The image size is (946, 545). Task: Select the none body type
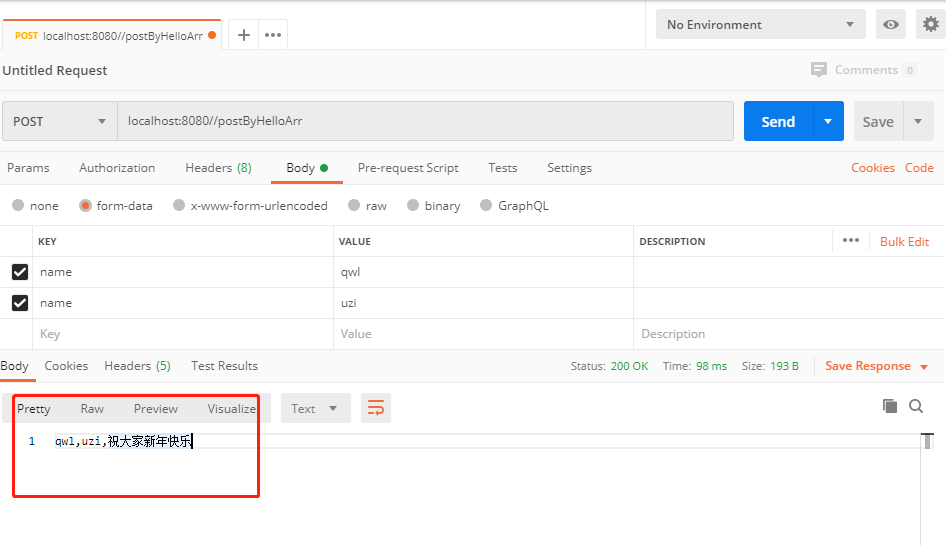(x=18, y=205)
